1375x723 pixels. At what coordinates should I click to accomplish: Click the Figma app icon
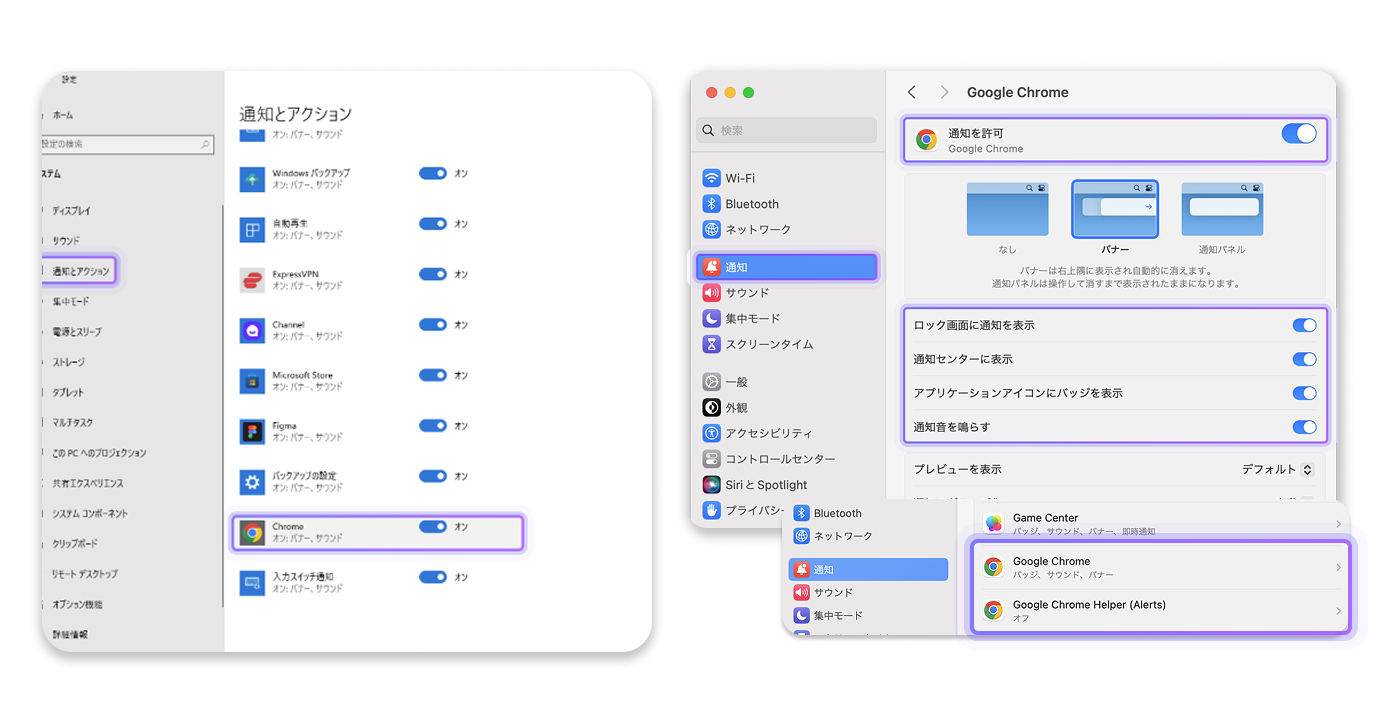click(252, 432)
